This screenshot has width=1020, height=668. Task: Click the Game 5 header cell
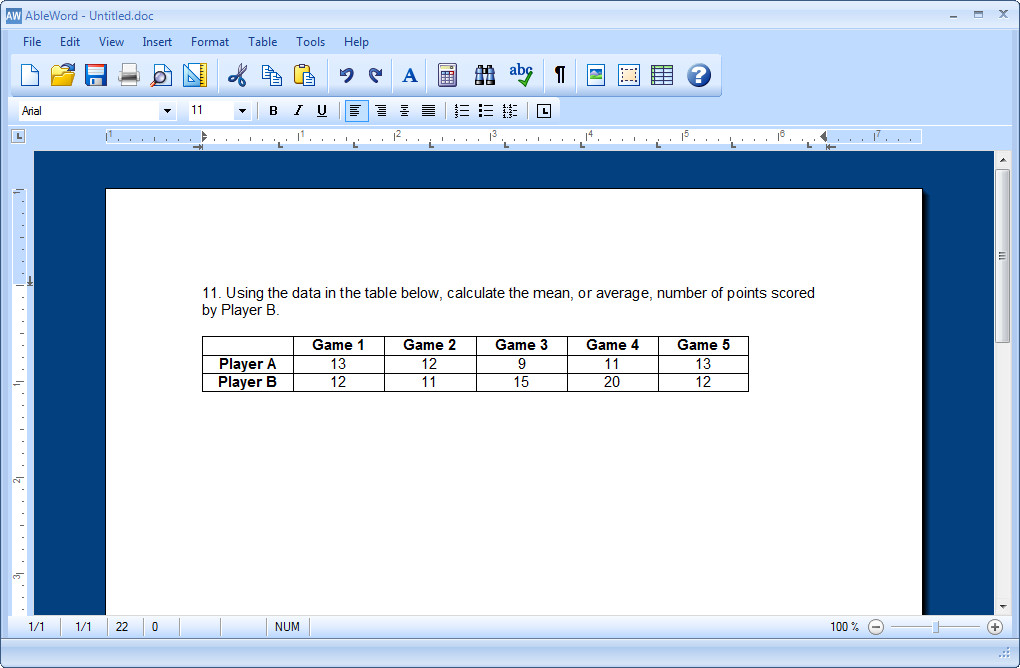click(x=703, y=345)
